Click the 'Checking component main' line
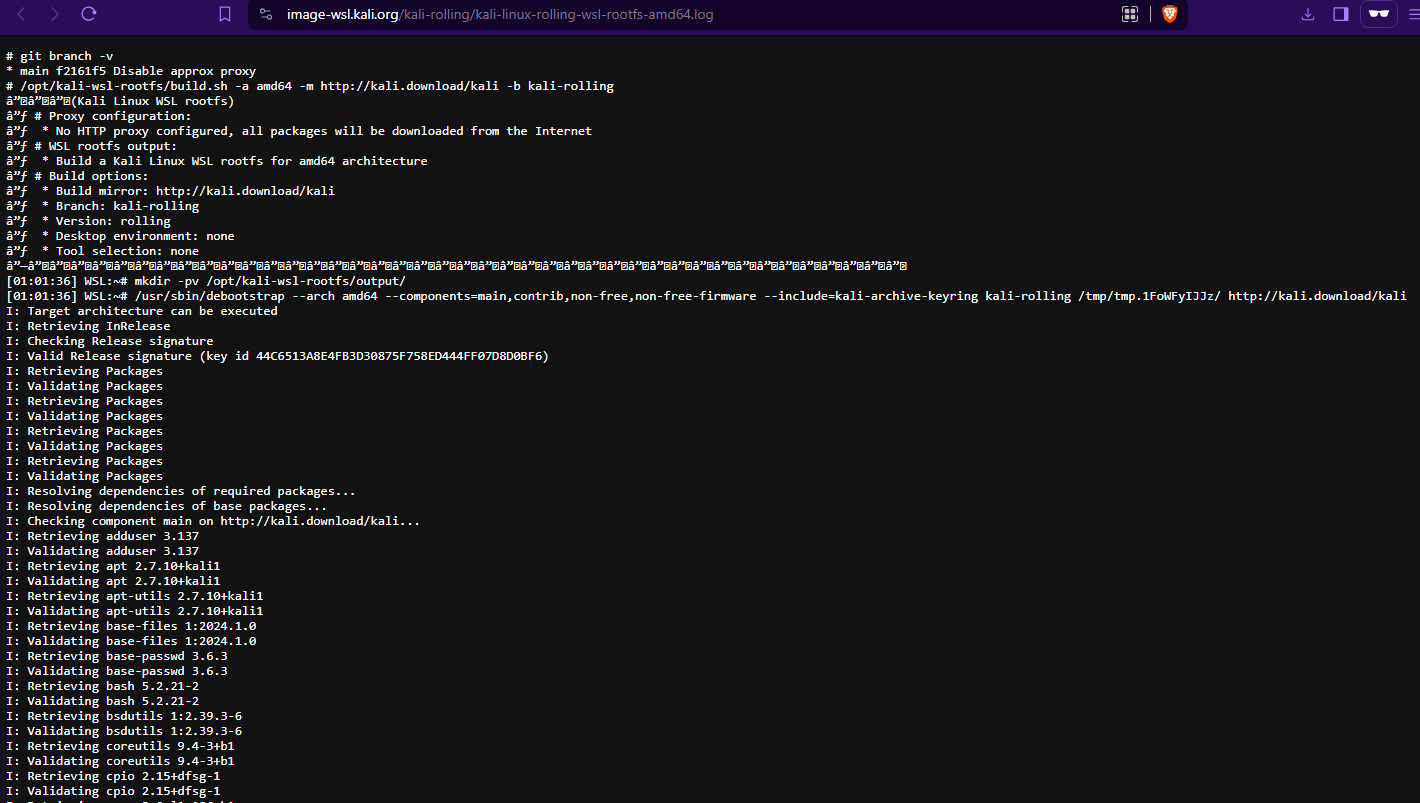 coord(213,521)
